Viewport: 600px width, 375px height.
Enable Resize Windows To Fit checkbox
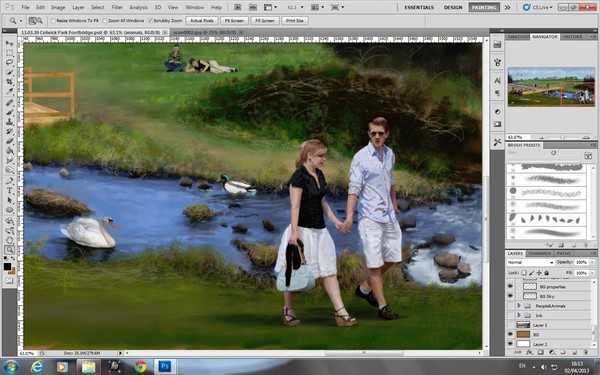54,21
